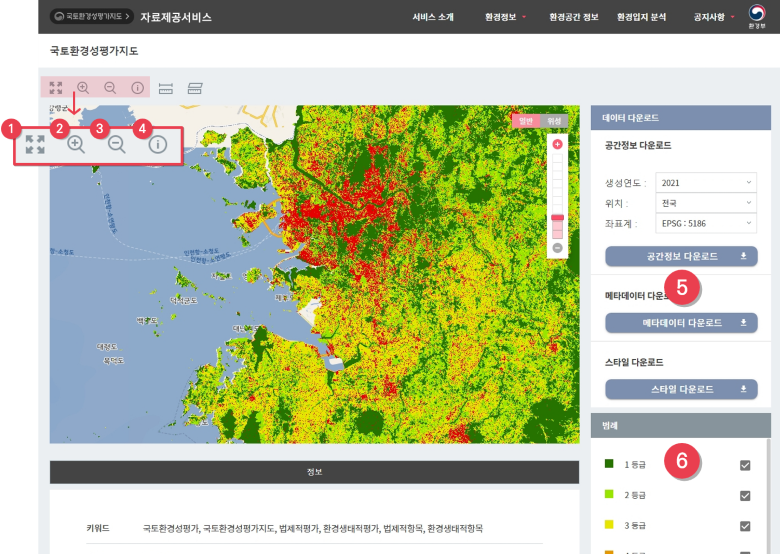Switch map to 일반 view
This screenshot has width=780, height=554.
pyautogui.click(x=526, y=121)
